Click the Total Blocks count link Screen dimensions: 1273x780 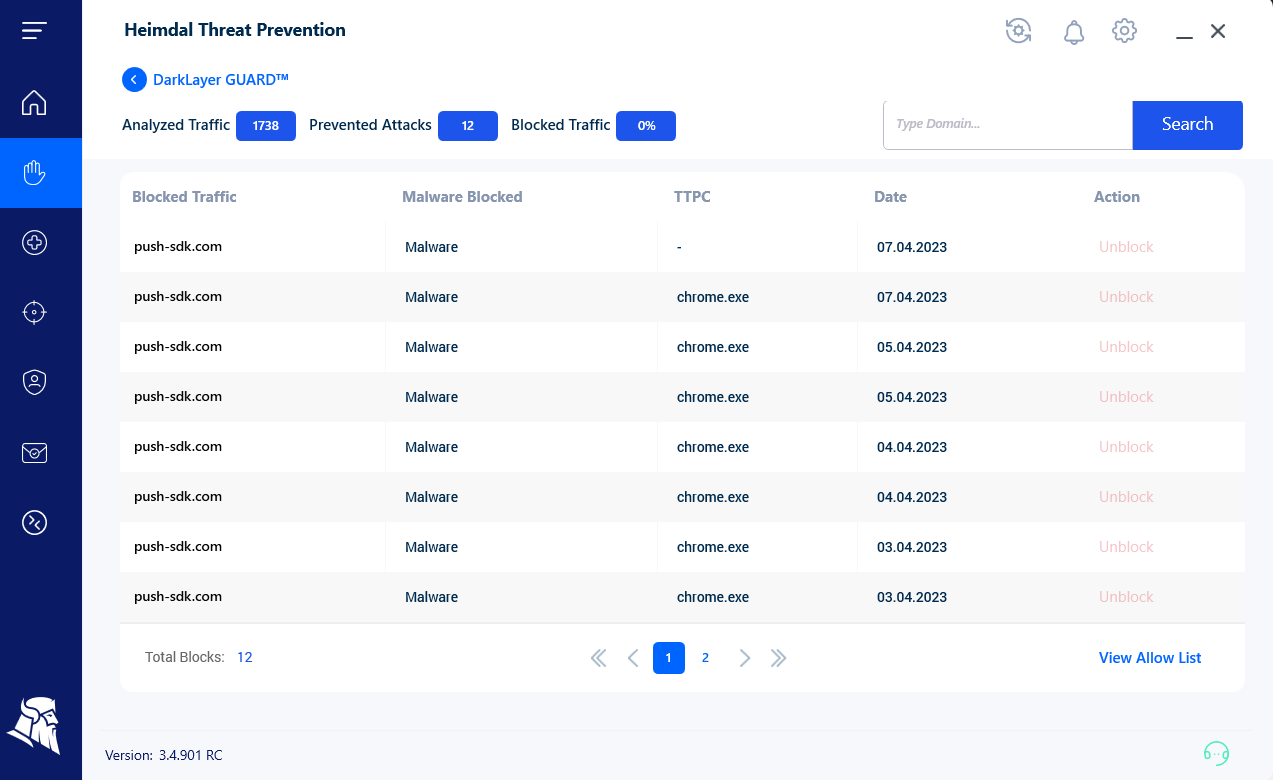244,657
